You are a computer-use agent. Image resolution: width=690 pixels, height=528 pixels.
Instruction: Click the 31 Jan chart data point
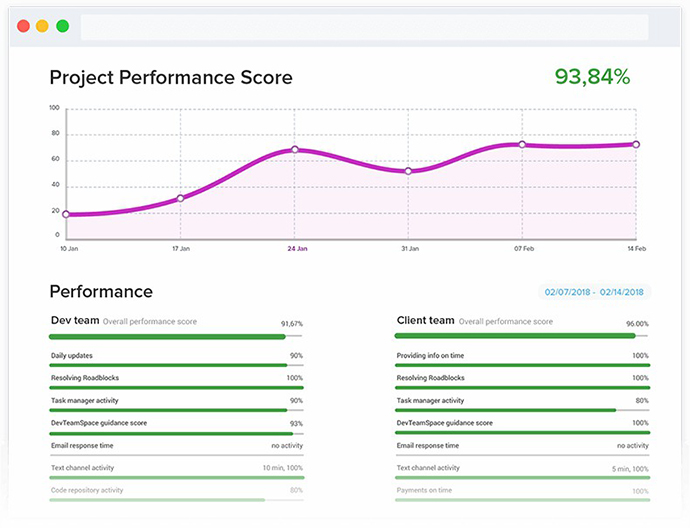click(408, 171)
